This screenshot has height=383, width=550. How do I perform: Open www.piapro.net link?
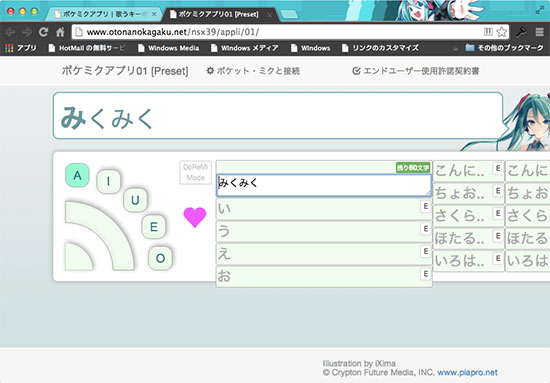pyautogui.click(x=467, y=372)
